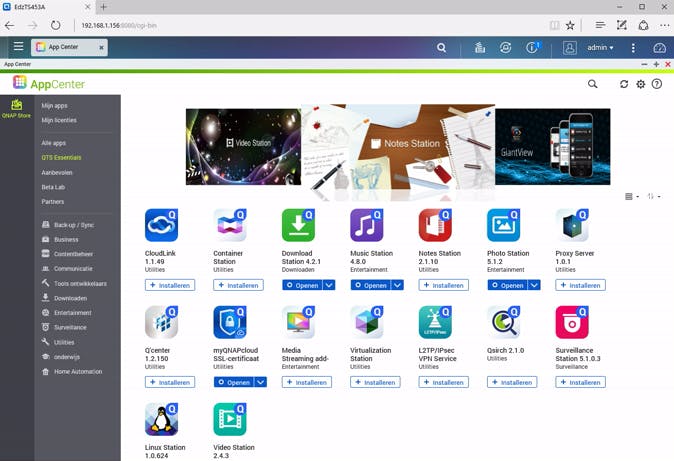Select QNAP Store in the left rail
Screen dimensions: 674x461
coord(16,108)
